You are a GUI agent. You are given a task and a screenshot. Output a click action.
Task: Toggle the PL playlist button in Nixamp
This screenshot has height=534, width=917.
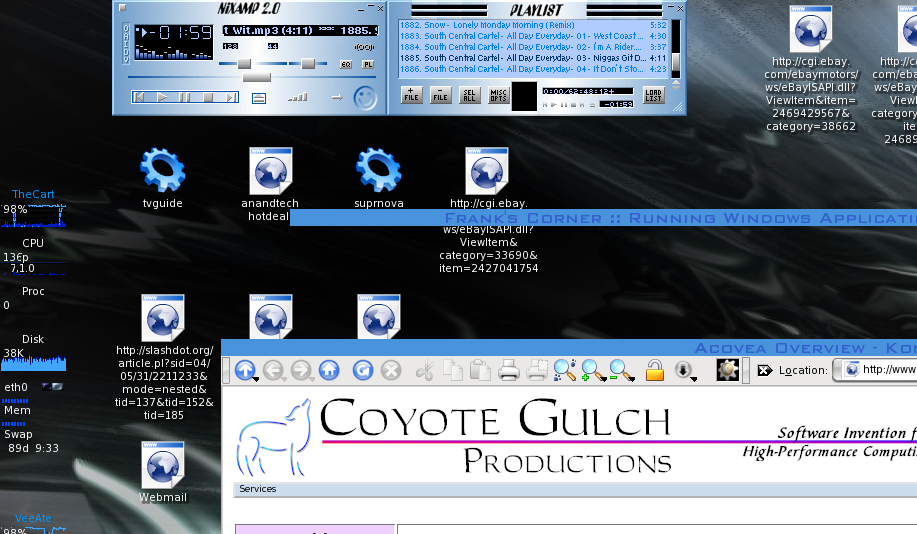368,64
